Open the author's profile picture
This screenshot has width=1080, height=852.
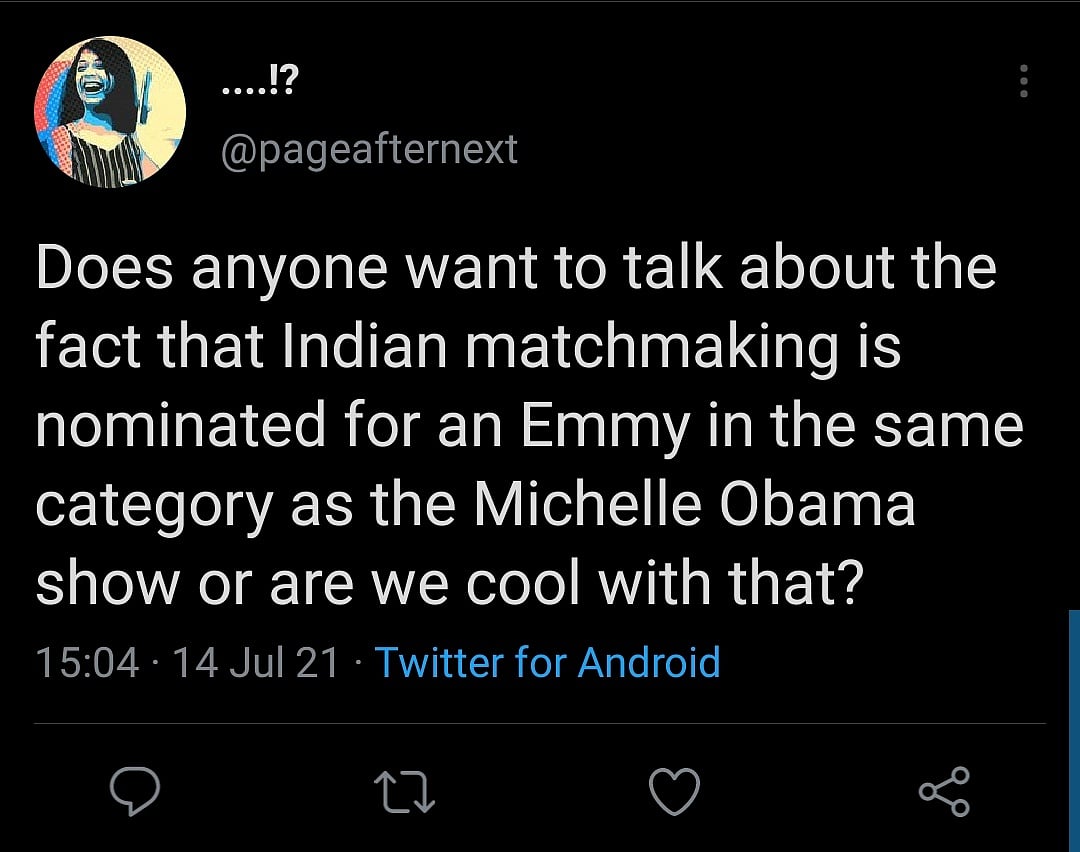point(110,112)
